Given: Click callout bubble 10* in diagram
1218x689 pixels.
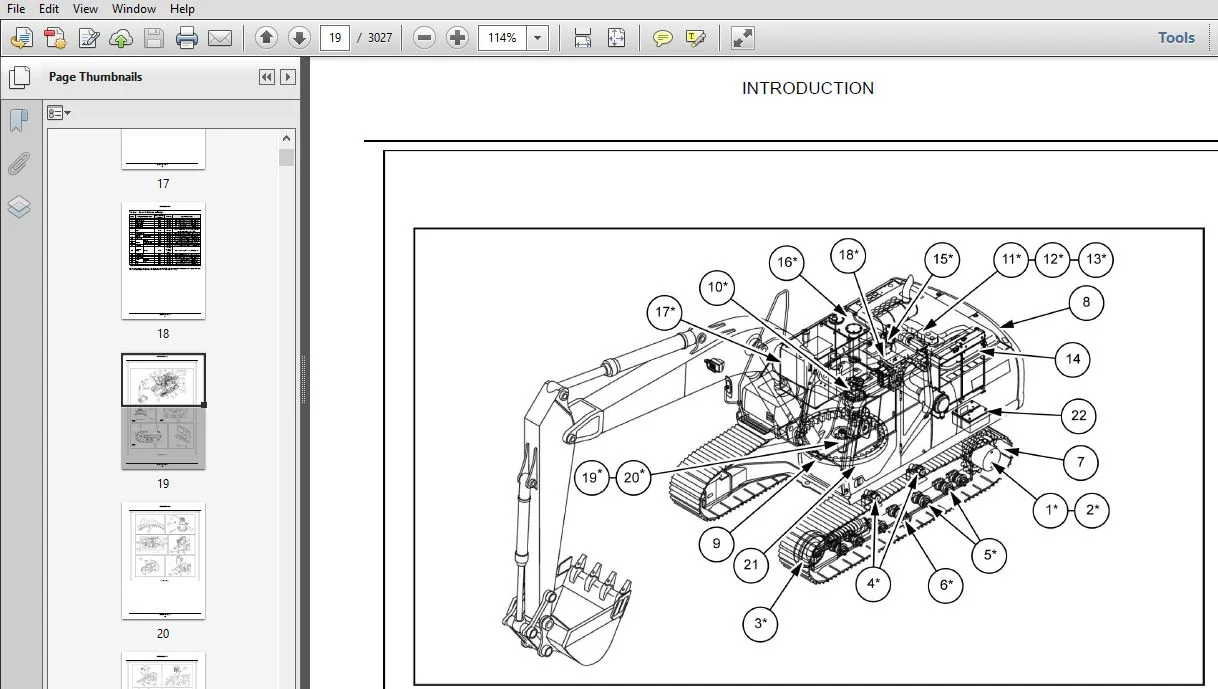Looking at the screenshot, I should pos(717,289).
